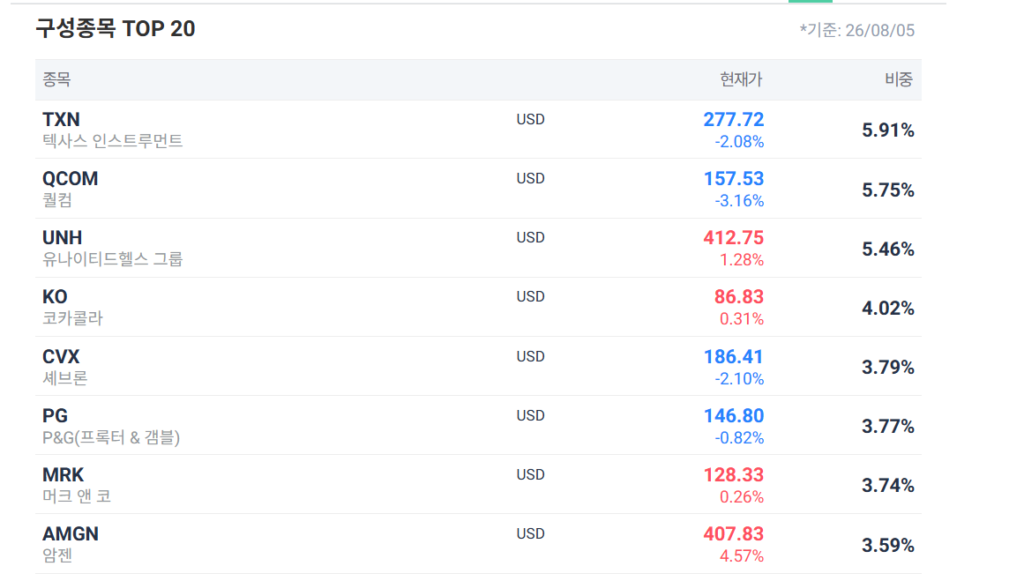The width and height of the screenshot is (1024, 581).
Task: Click the 4.57% change value
Action: [x=742, y=556]
